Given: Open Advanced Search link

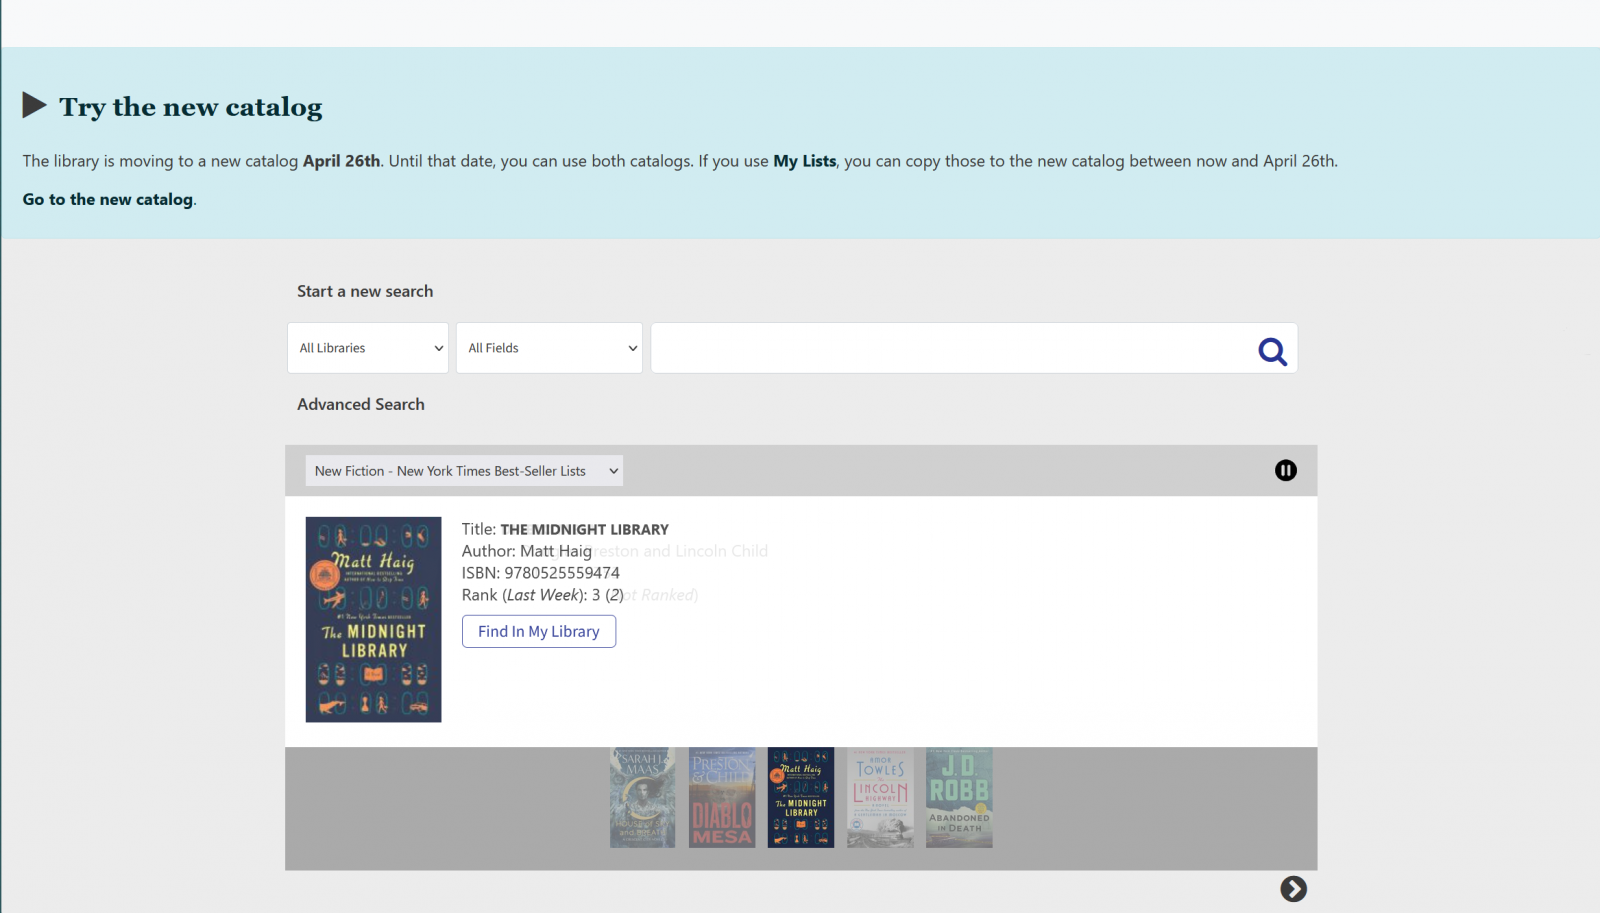Looking at the screenshot, I should [x=361, y=404].
